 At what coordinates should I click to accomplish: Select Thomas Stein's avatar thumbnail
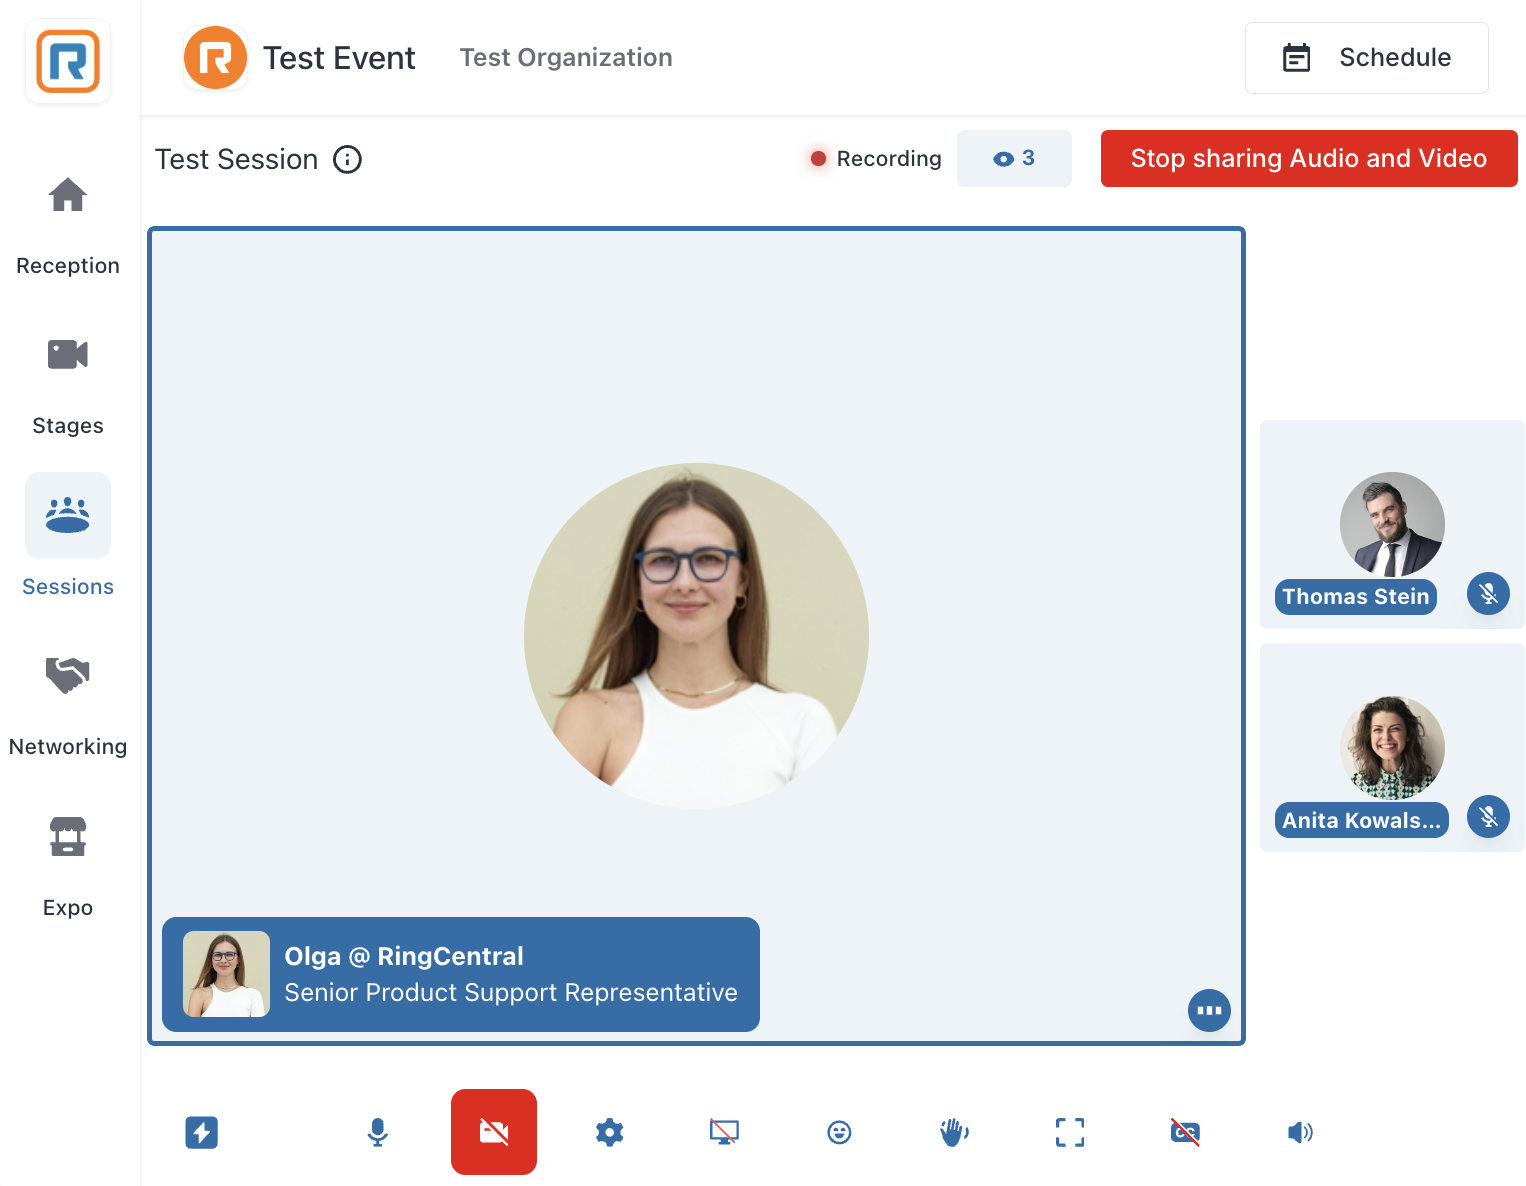click(1392, 524)
